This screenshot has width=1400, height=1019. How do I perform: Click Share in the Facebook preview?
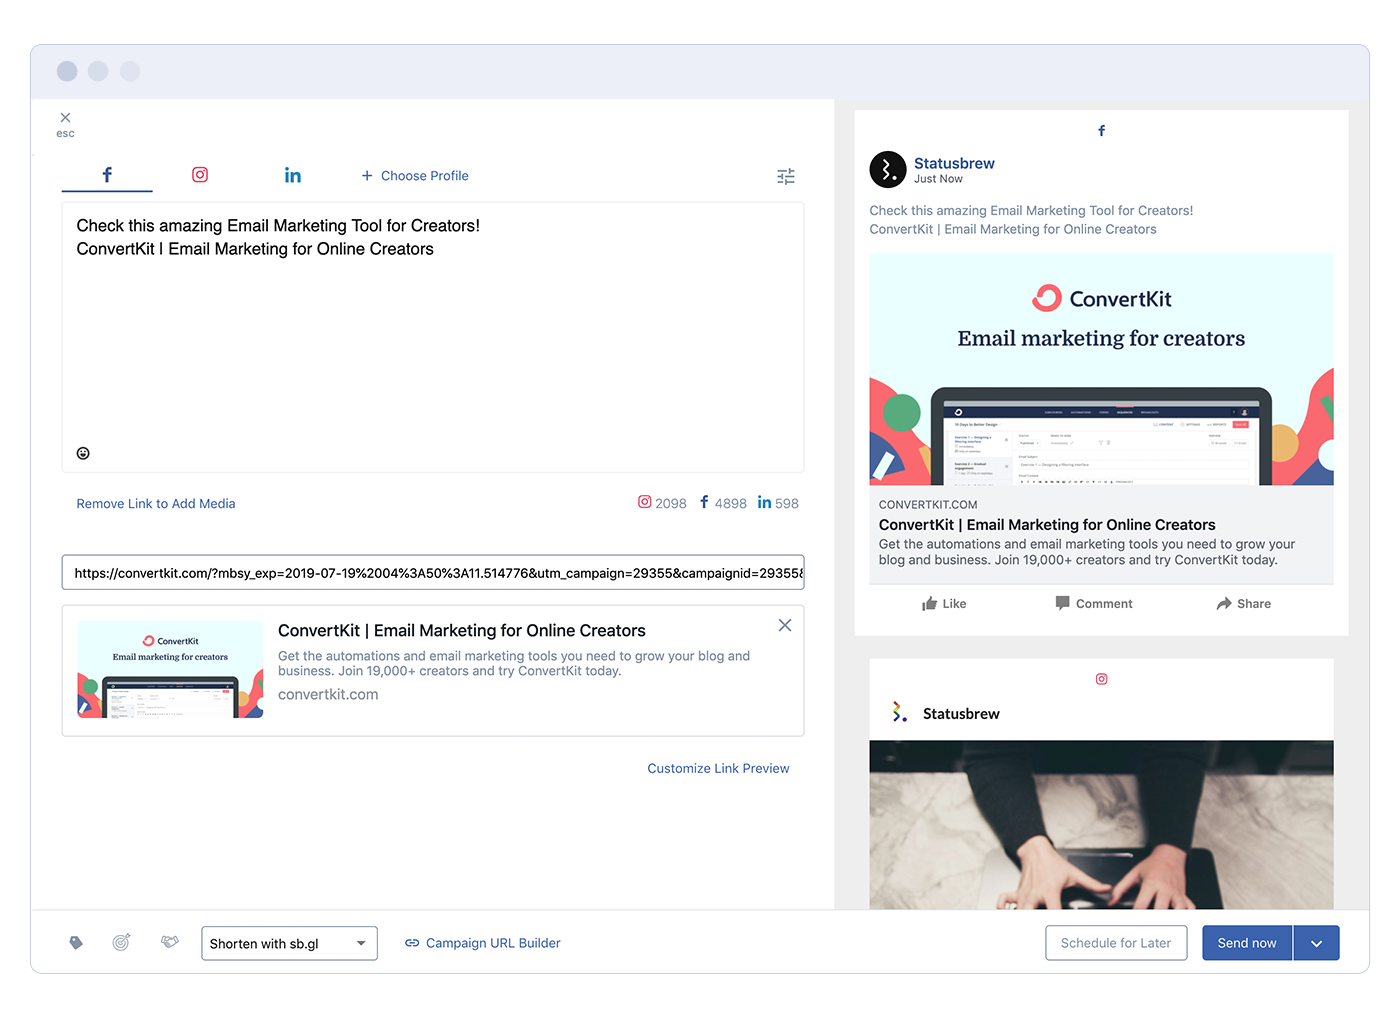coord(1243,604)
